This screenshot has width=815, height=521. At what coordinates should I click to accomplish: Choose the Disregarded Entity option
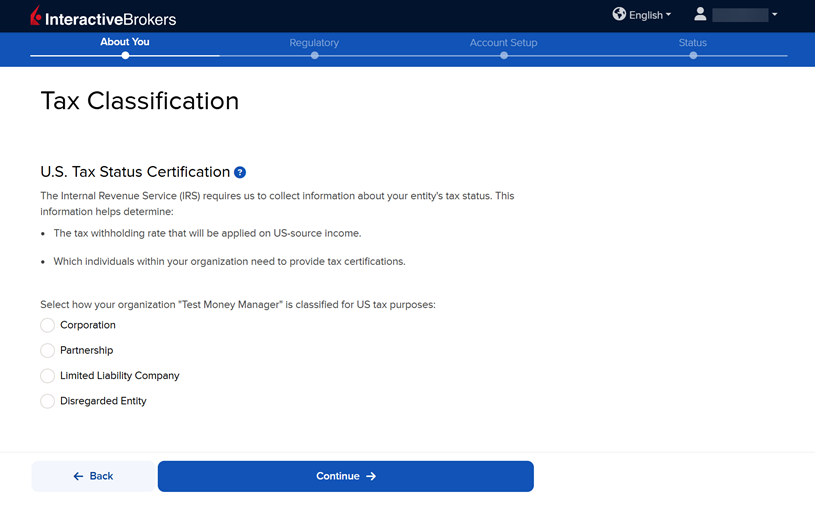coord(47,401)
